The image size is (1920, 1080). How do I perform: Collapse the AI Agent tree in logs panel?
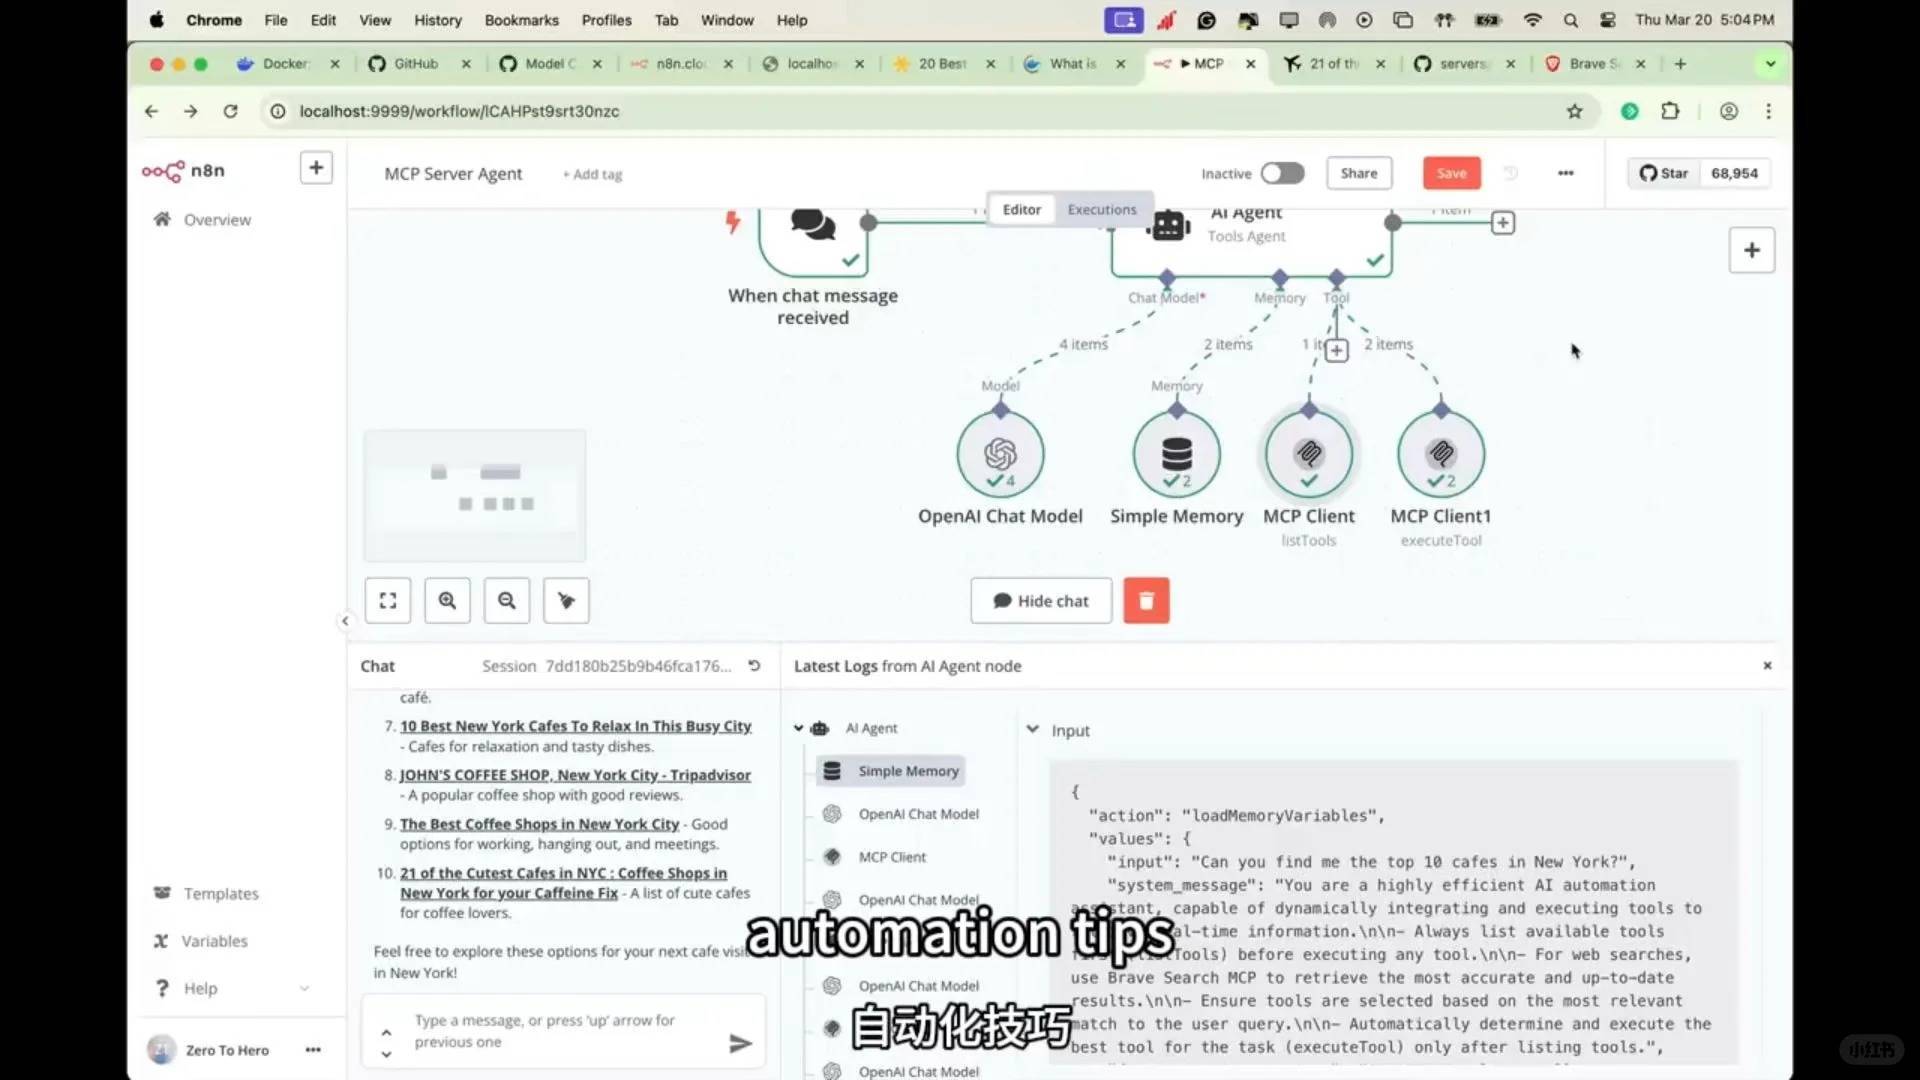click(x=799, y=728)
